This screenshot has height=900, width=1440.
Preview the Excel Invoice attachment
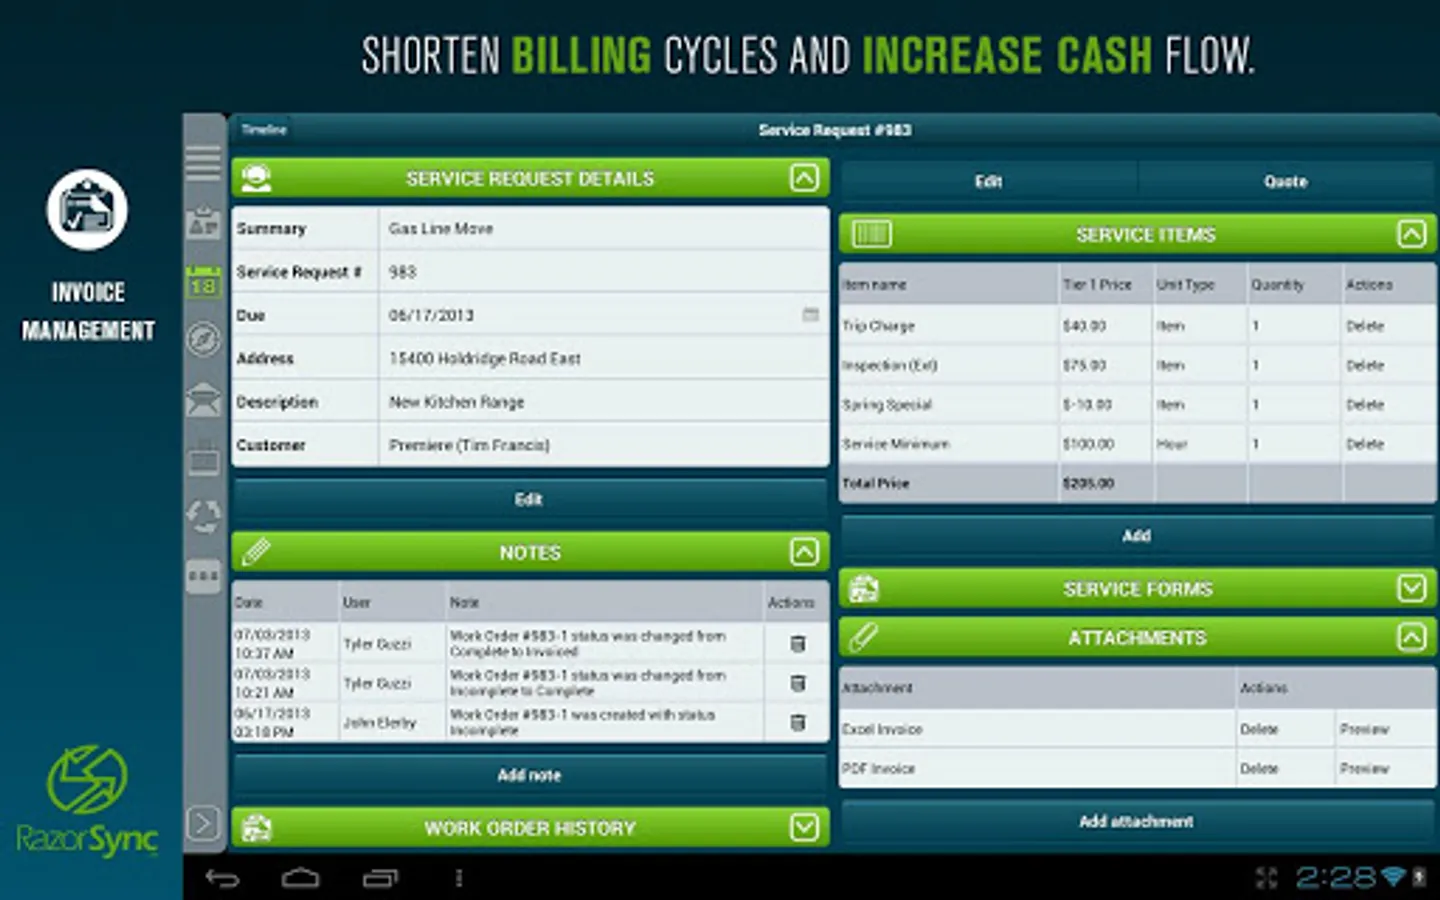(1364, 729)
